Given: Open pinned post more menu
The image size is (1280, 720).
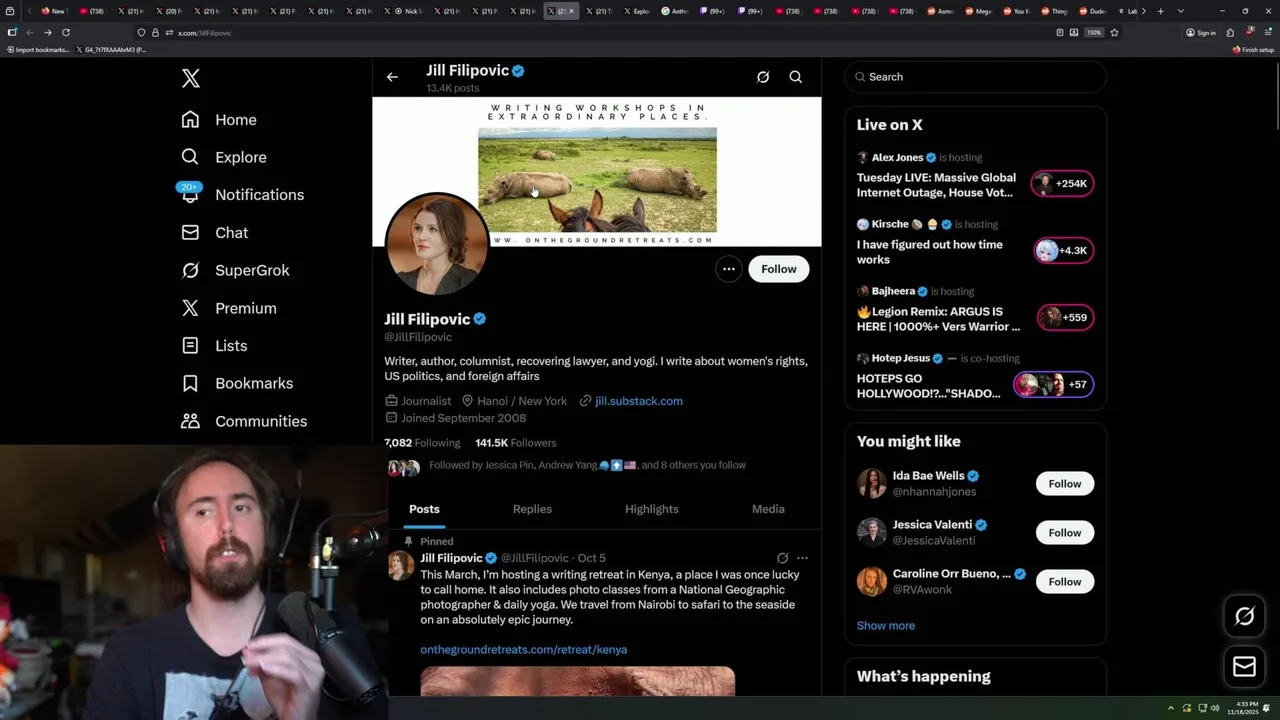Looking at the screenshot, I should (802, 558).
